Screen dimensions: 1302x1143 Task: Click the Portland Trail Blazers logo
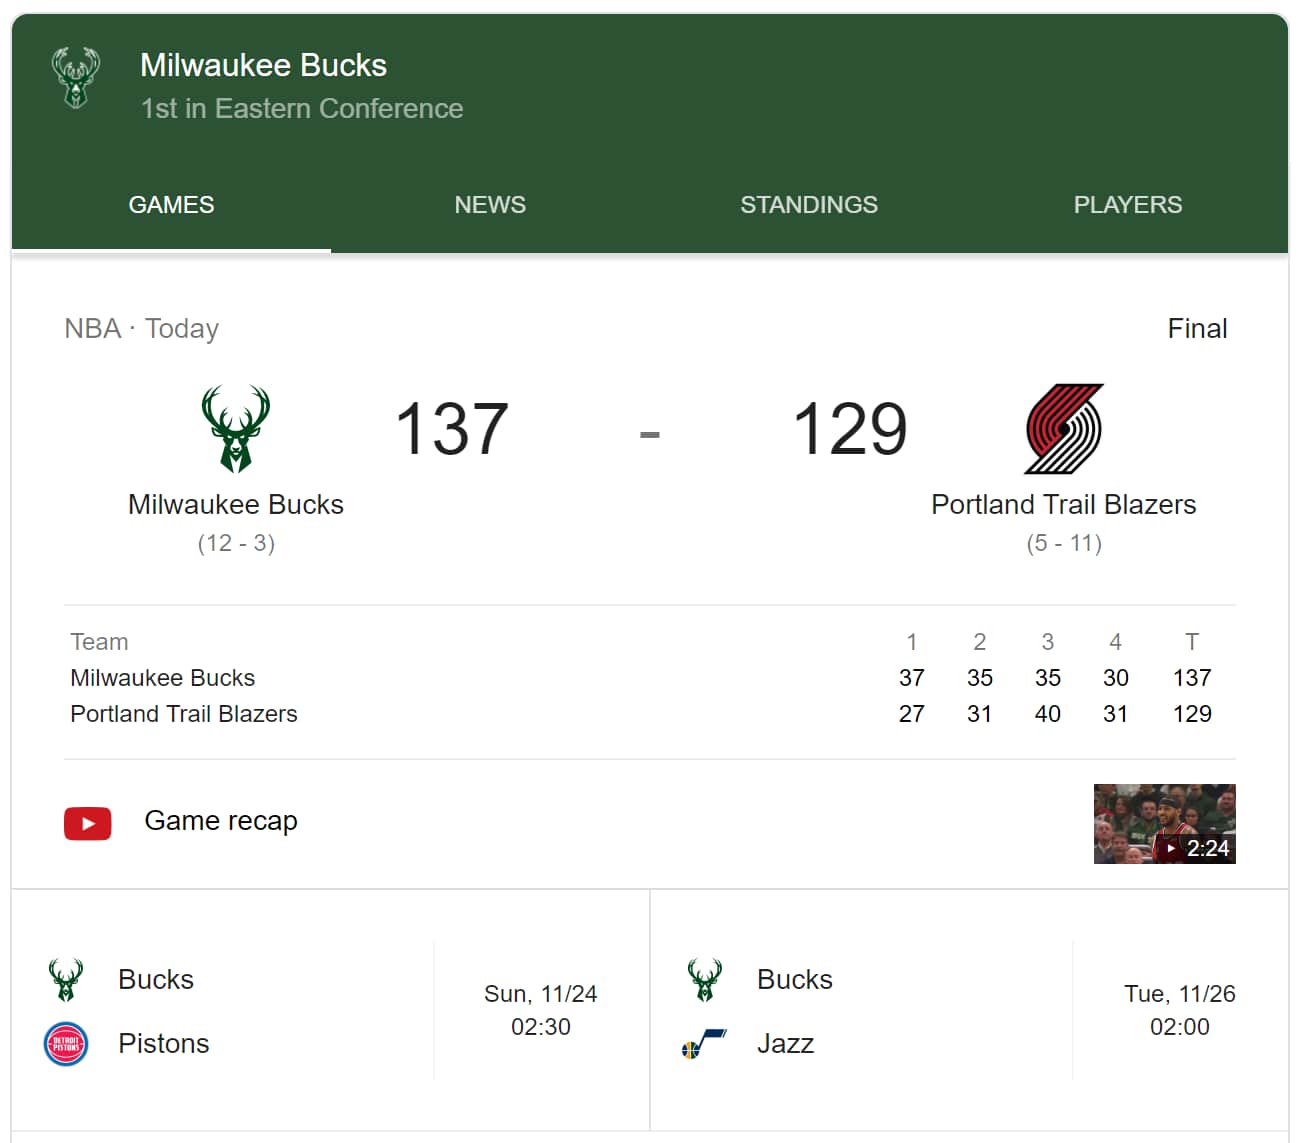tap(1064, 428)
